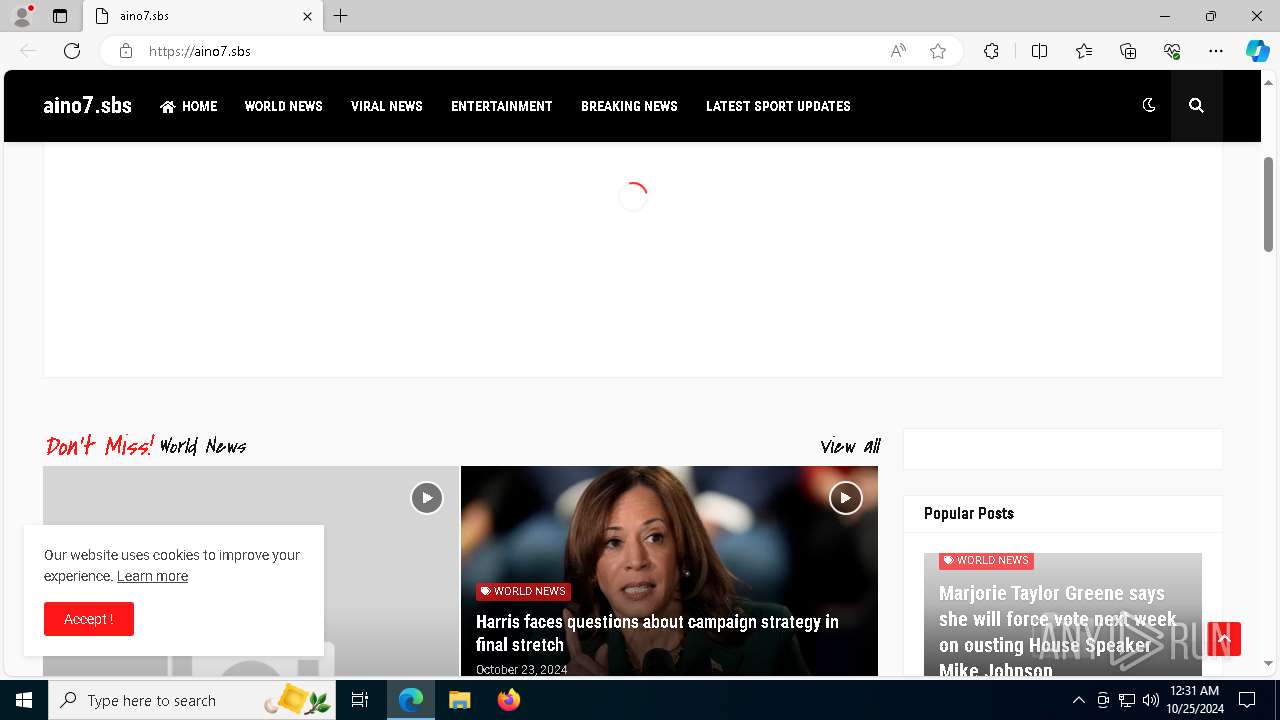Viewport: 1280px width, 720px height.
Task: Toggle dark mode moon icon
Action: click(1149, 105)
